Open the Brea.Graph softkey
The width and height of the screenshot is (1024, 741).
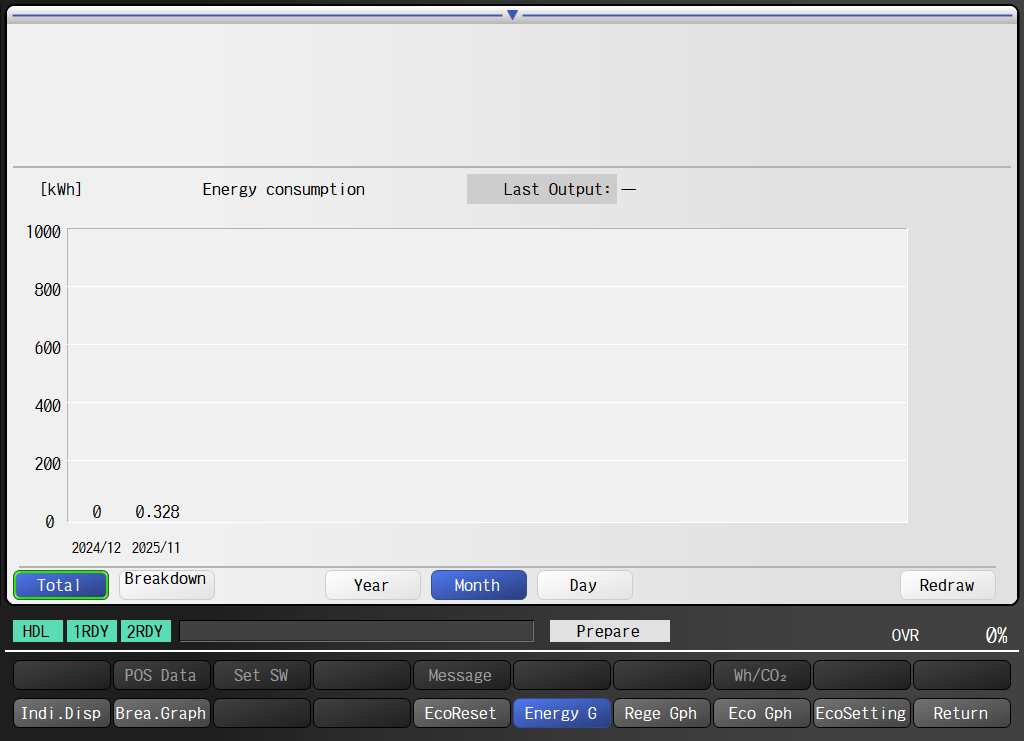(161, 713)
